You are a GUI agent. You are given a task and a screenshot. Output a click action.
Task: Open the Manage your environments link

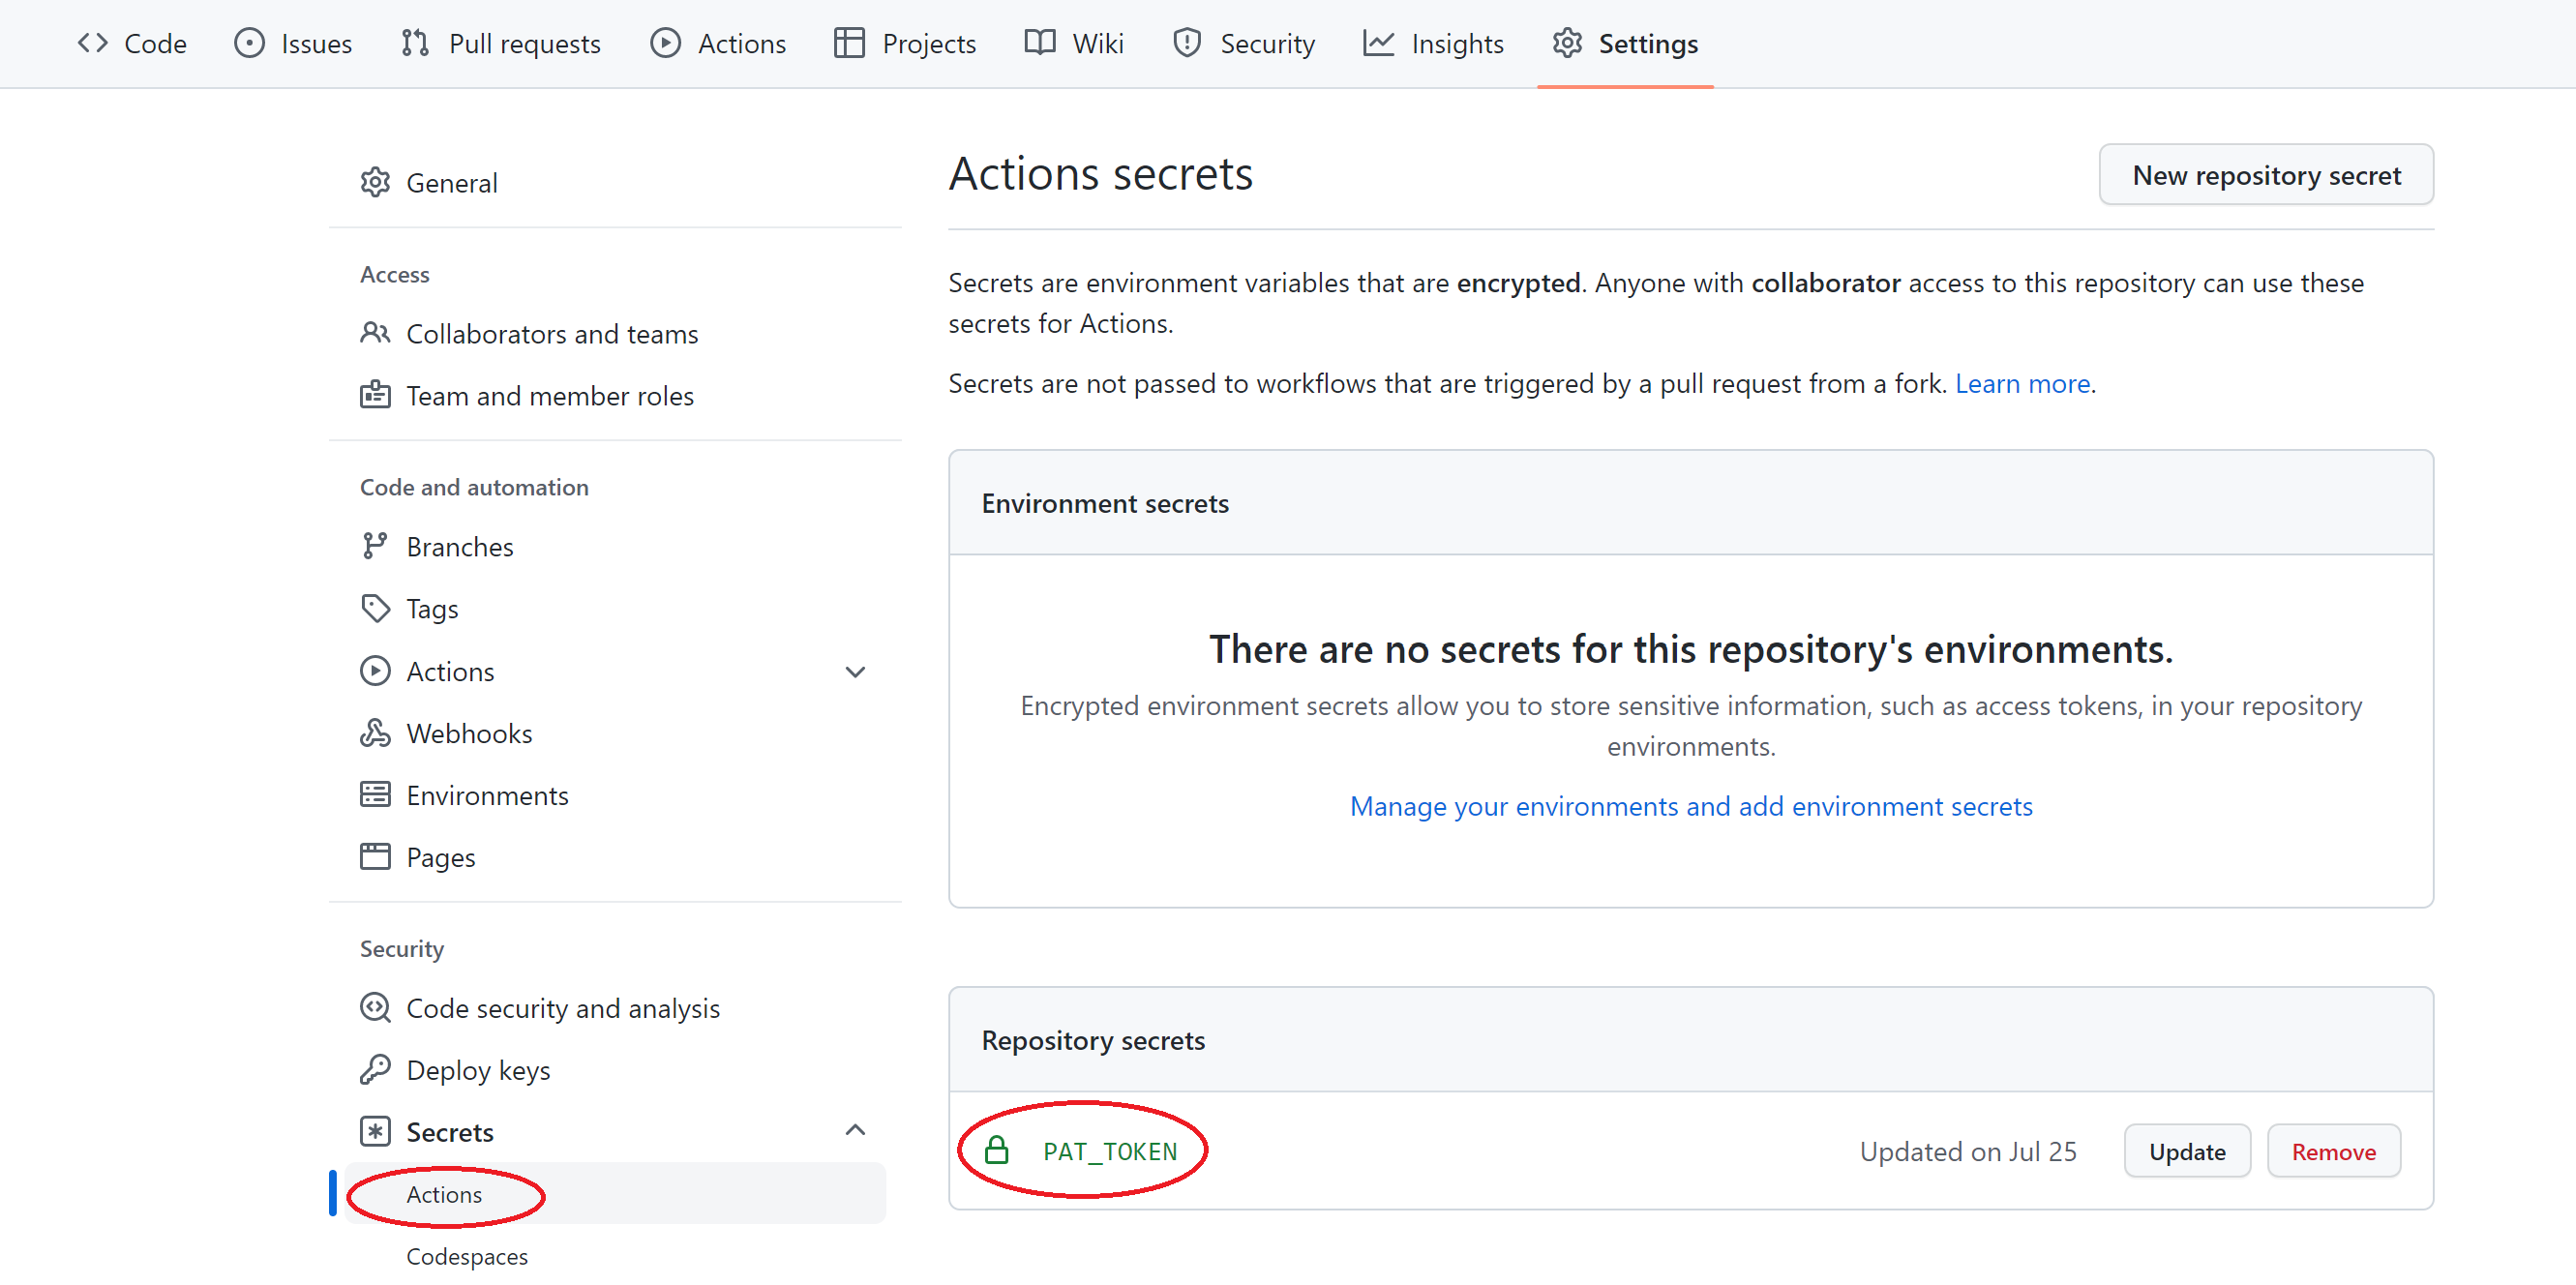tap(1690, 806)
